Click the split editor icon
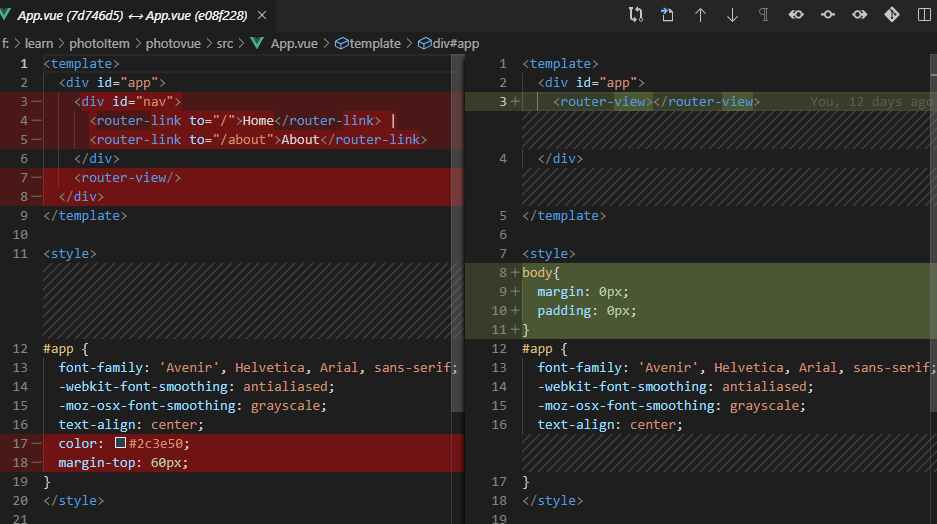 [x=924, y=15]
